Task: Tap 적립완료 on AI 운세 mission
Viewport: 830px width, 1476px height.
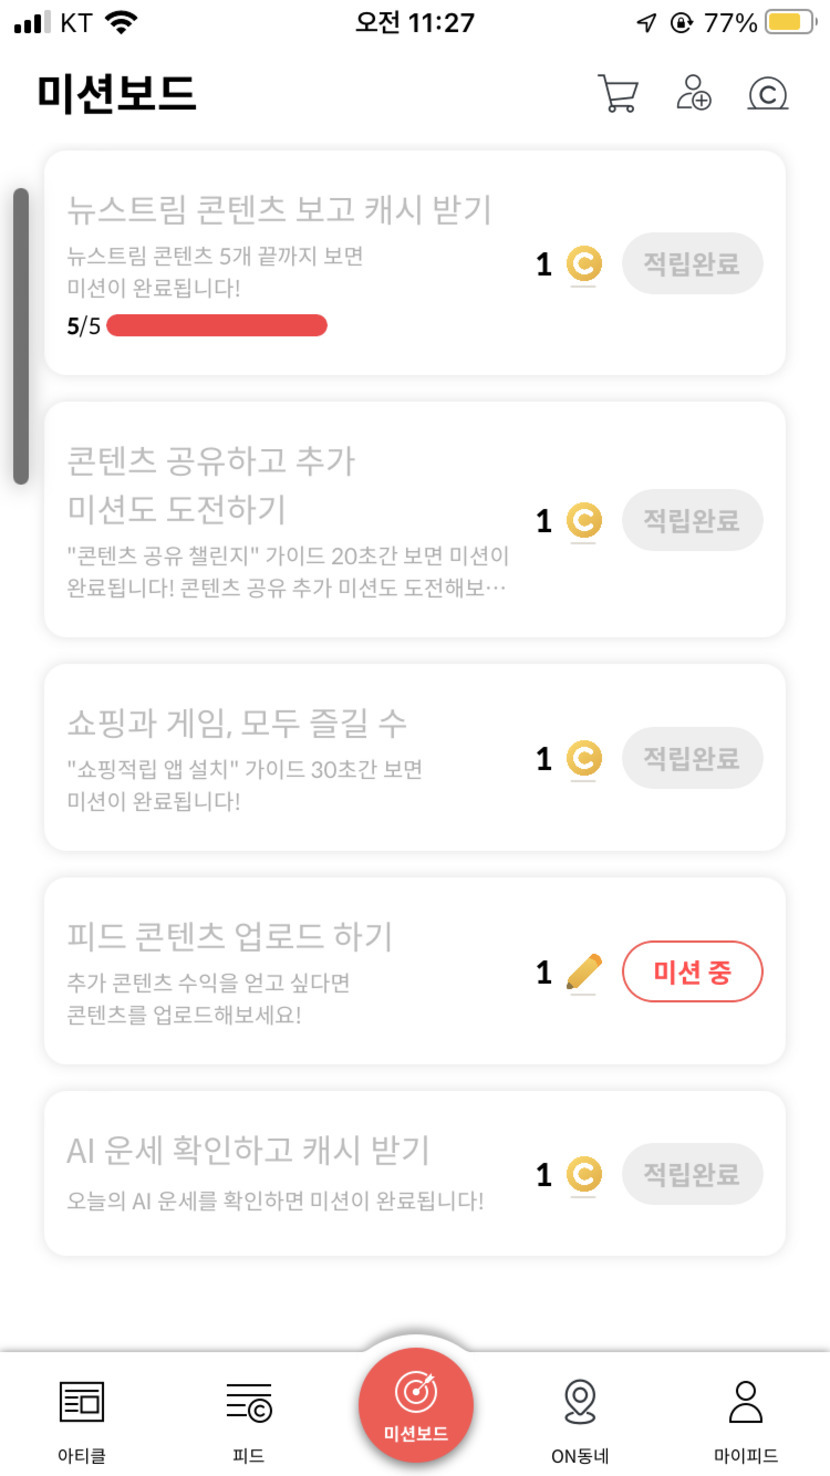Action: coord(692,1174)
